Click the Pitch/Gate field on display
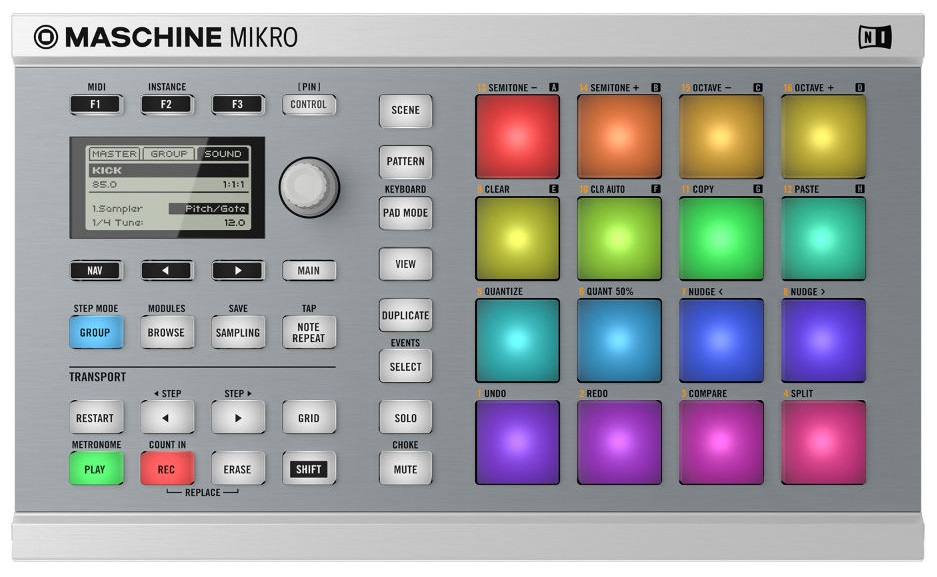 pos(209,208)
